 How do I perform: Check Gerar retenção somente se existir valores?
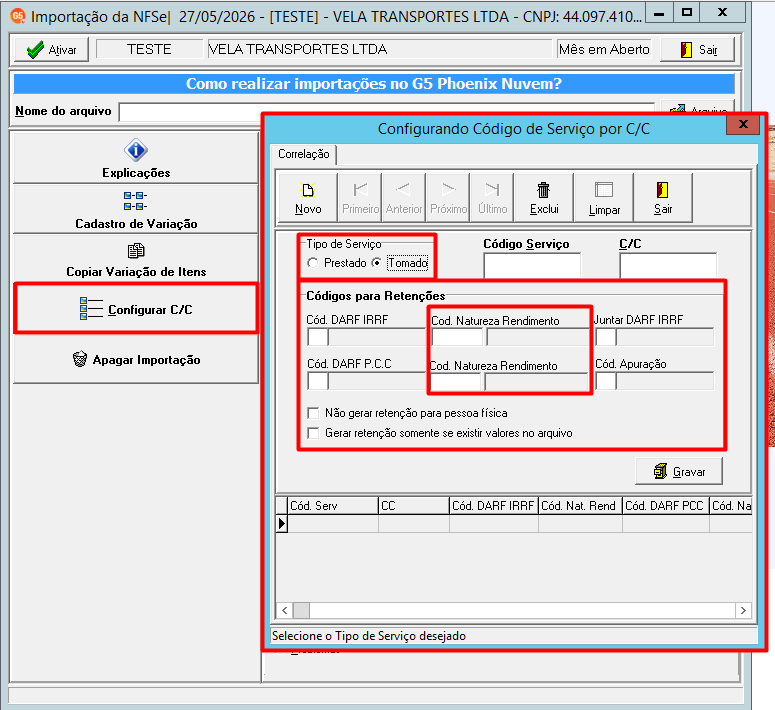tap(313, 433)
